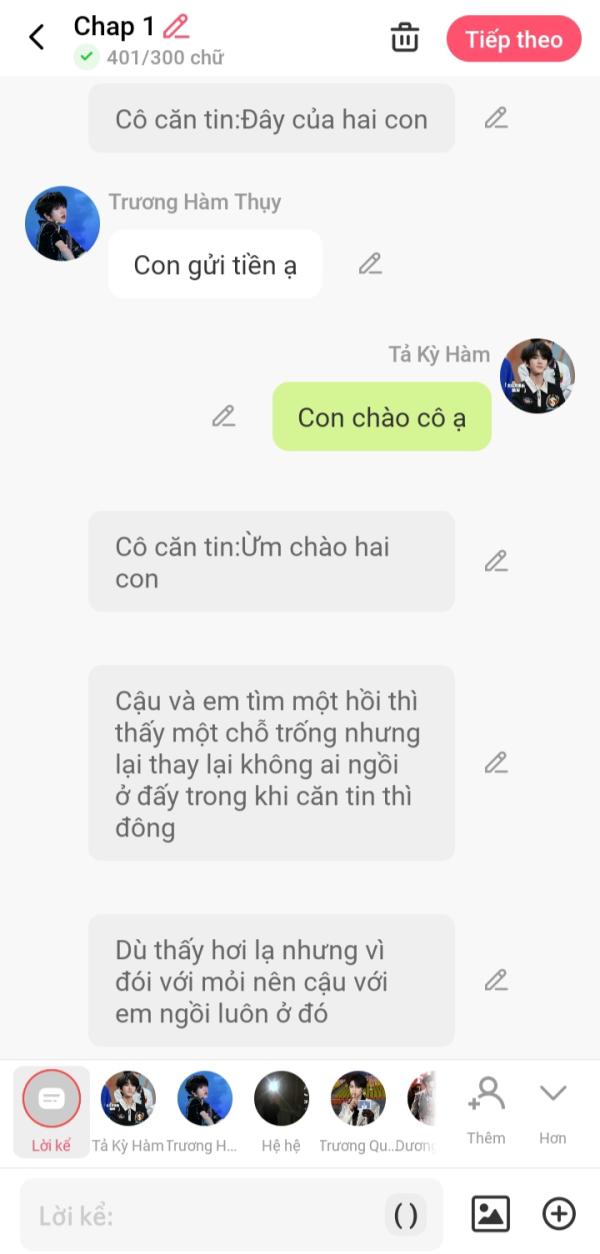Select the Lời kể narration mode
The image size is (600, 1254).
click(51, 1111)
